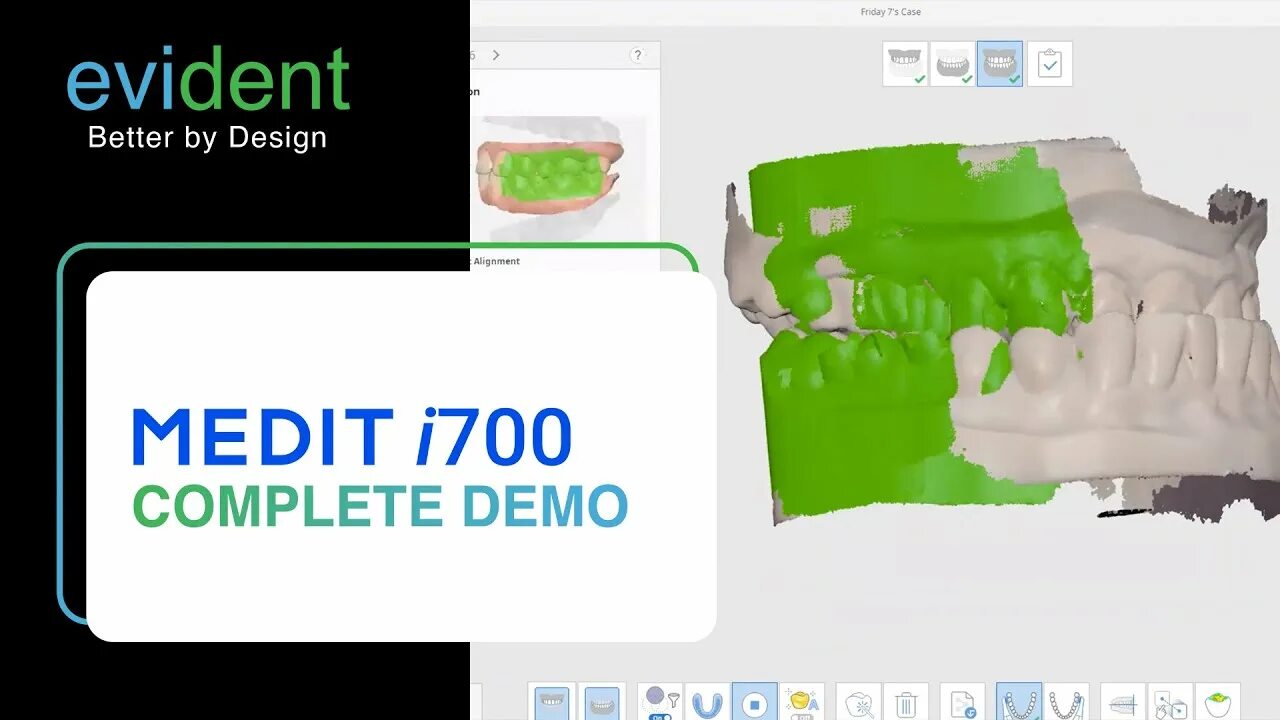
Task: Open the document refresh icon
Action: tap(965, 703)
